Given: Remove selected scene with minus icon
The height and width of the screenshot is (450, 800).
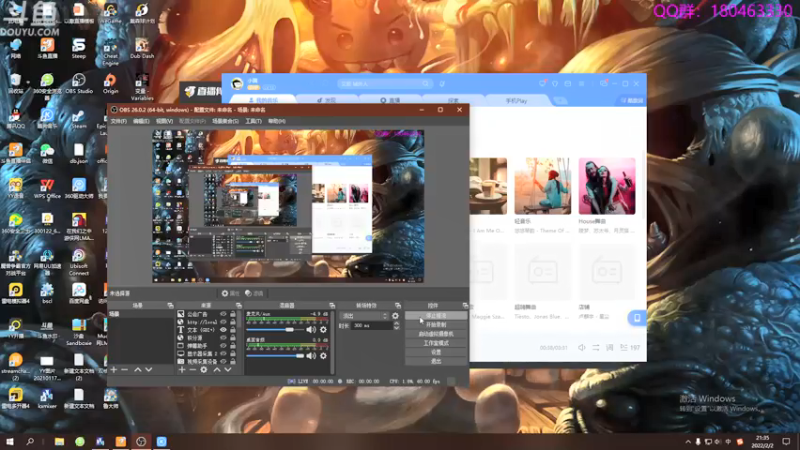Looking at the screenshot, I should [124, 369].
